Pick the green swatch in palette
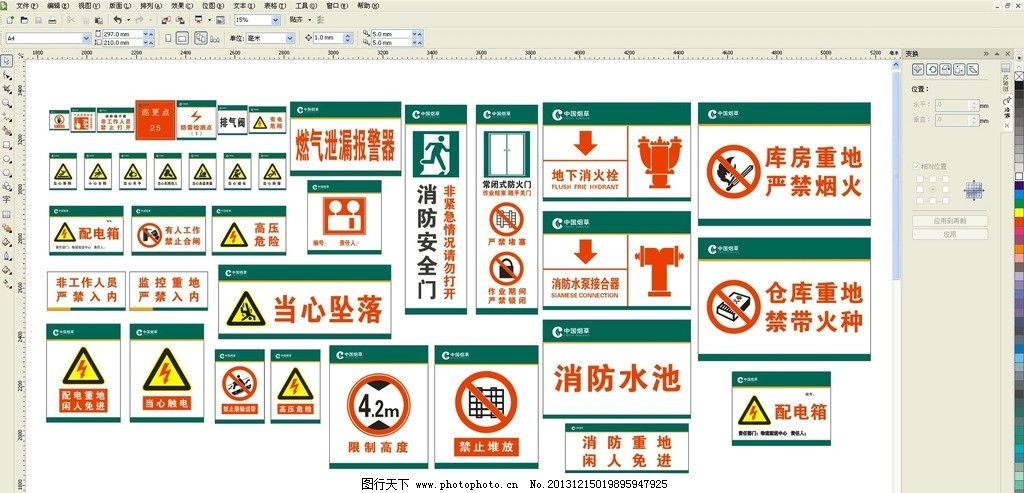The width and height of the screenshot is (1024, 493). tap(1019, 203)
